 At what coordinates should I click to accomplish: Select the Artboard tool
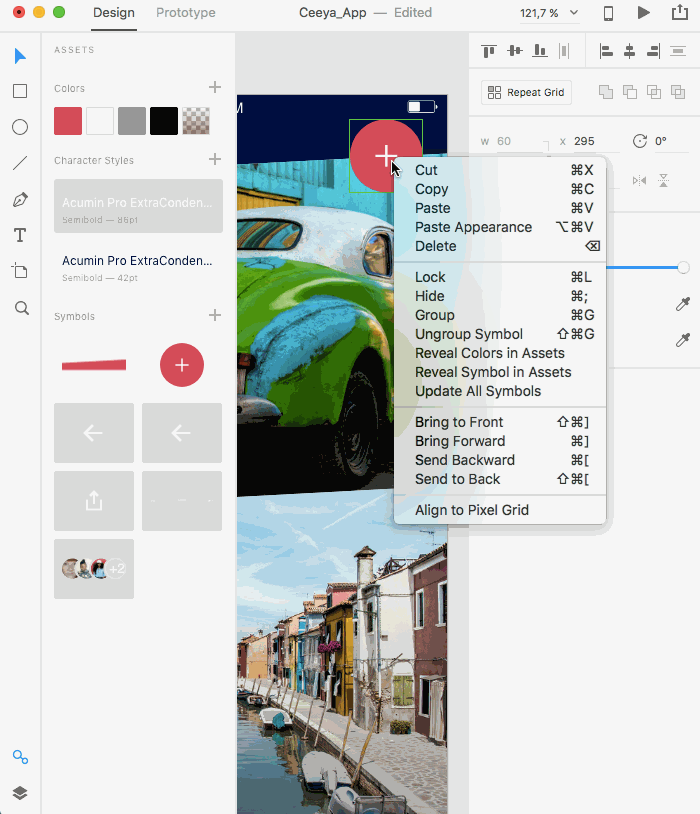pyautogui.click(x=20, y=270)
